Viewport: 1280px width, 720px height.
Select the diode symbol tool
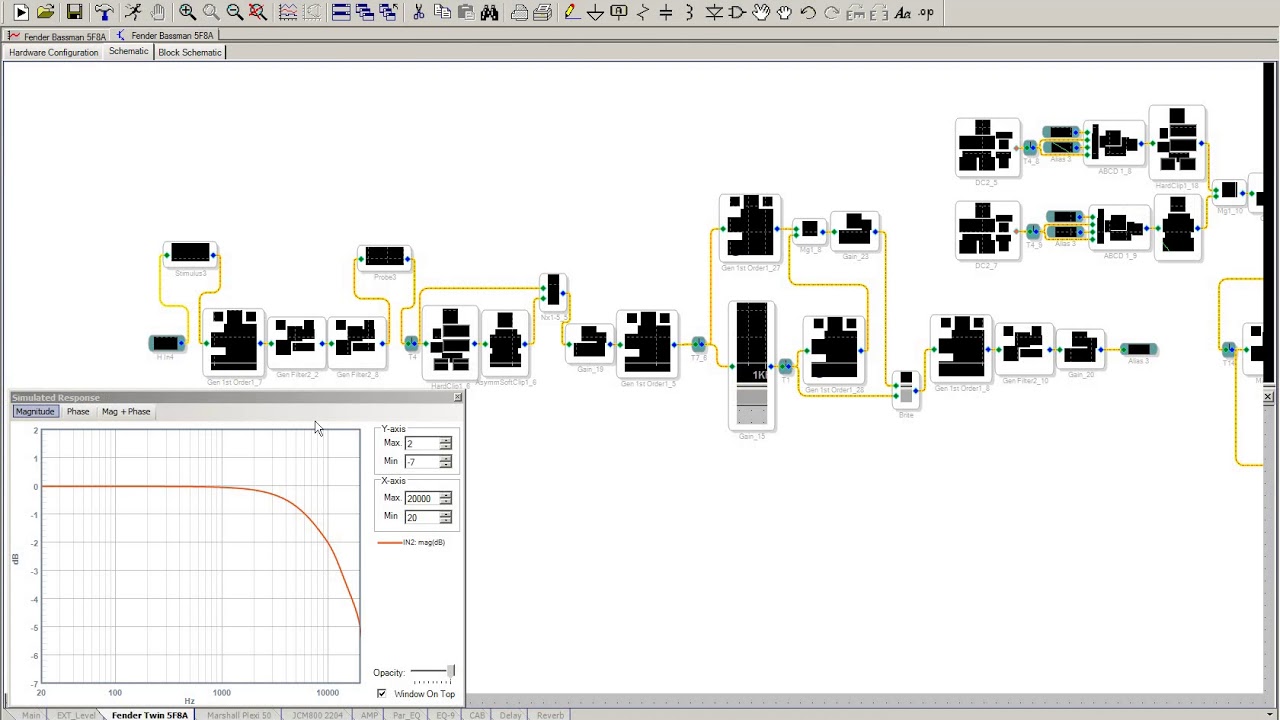click(713, 12)
